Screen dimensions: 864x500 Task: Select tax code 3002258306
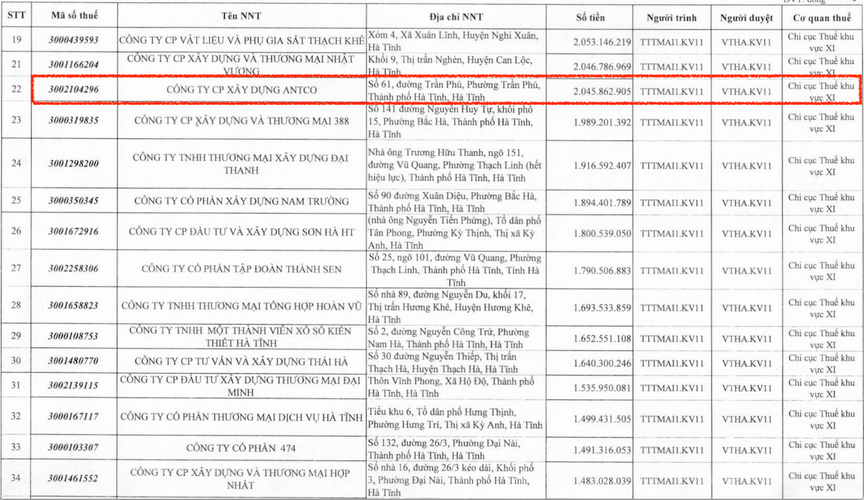coord(74,268)
